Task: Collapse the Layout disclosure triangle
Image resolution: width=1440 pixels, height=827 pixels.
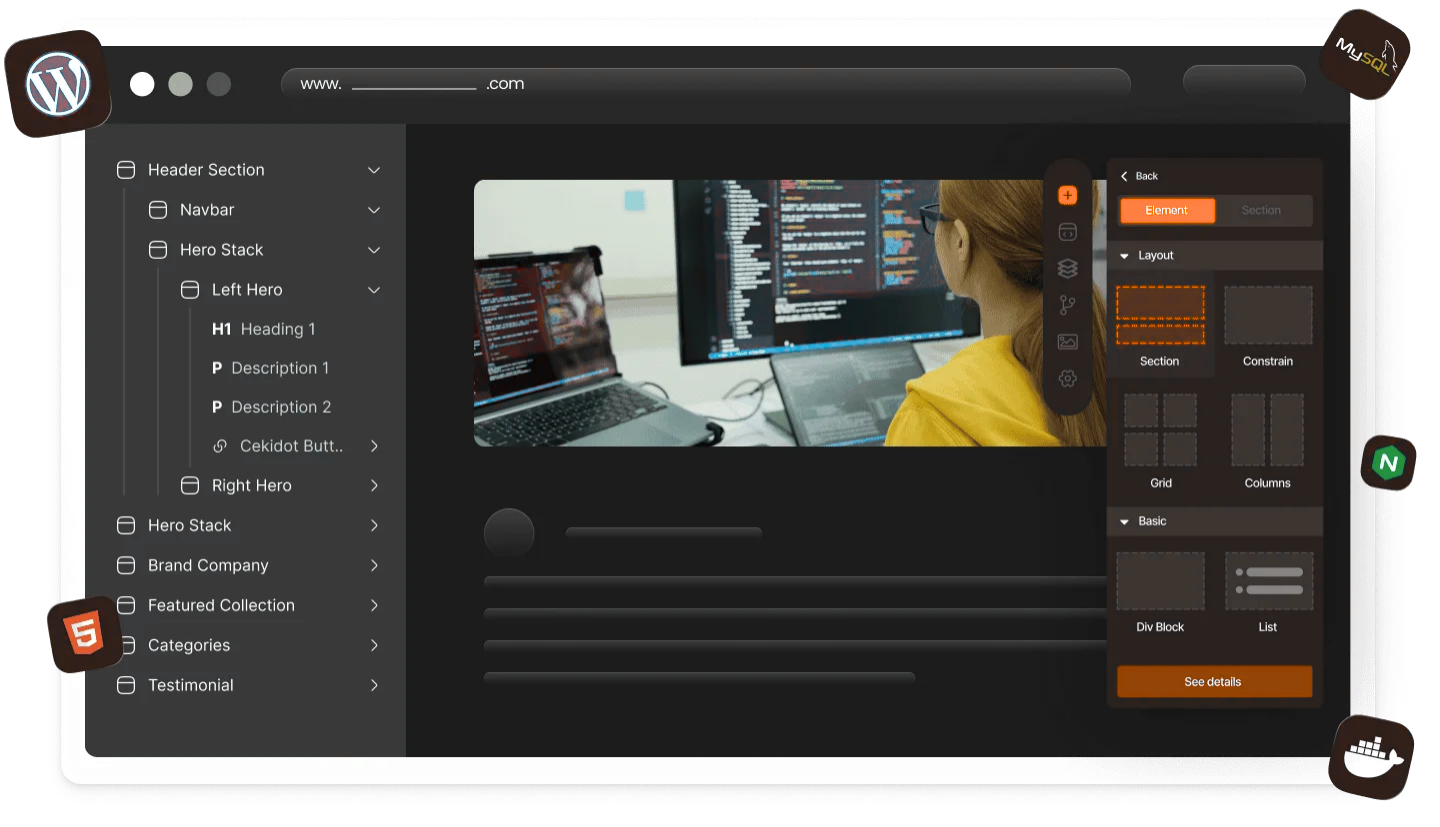Action: pyautogui.click(x=1124, y=256)
